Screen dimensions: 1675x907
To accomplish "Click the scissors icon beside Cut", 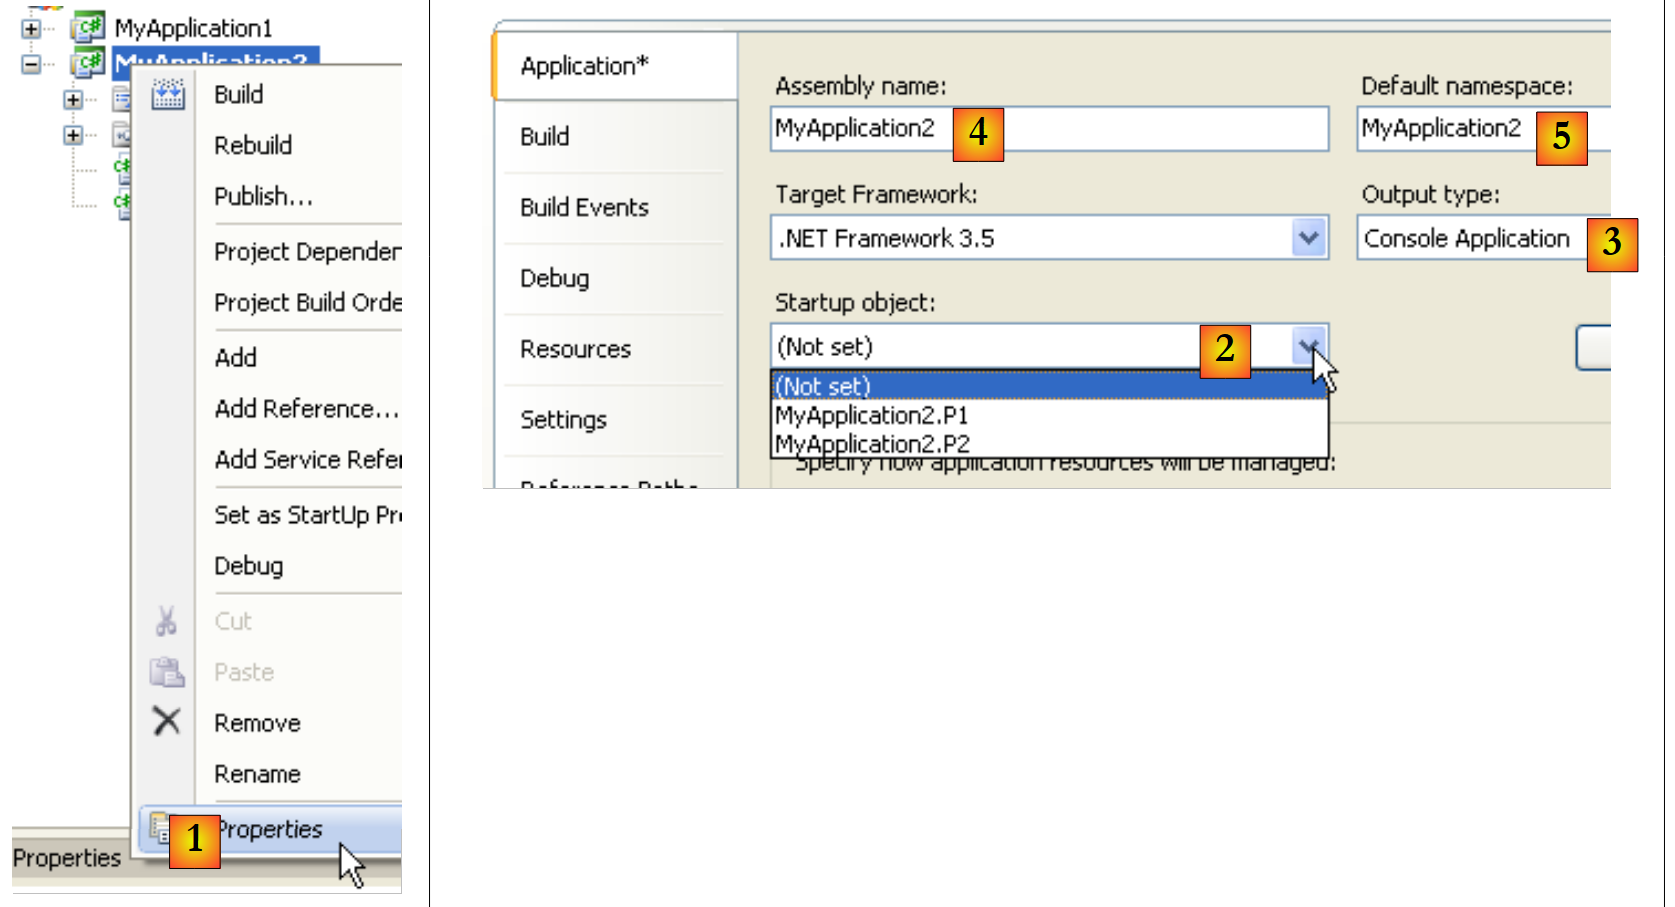I will click(166, 621).
